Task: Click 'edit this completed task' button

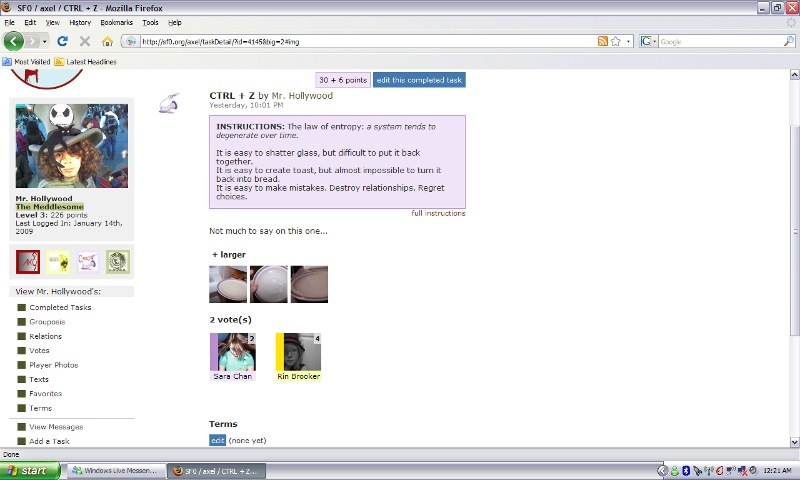Action: pyautogui.click(x=419, y=80)
